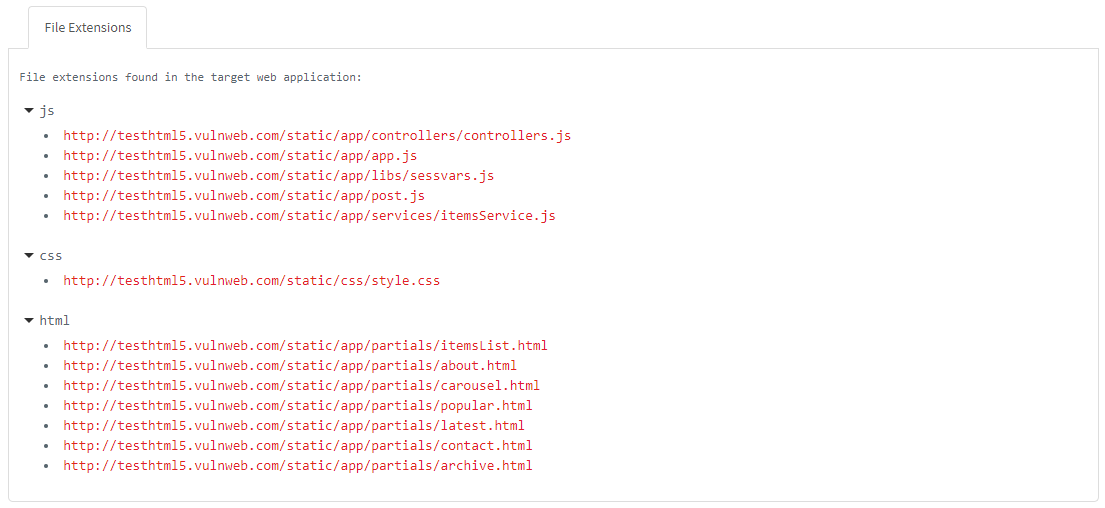Click the html group label
This screenshot has height=508, width=1105.
click(x=54, y=320)
